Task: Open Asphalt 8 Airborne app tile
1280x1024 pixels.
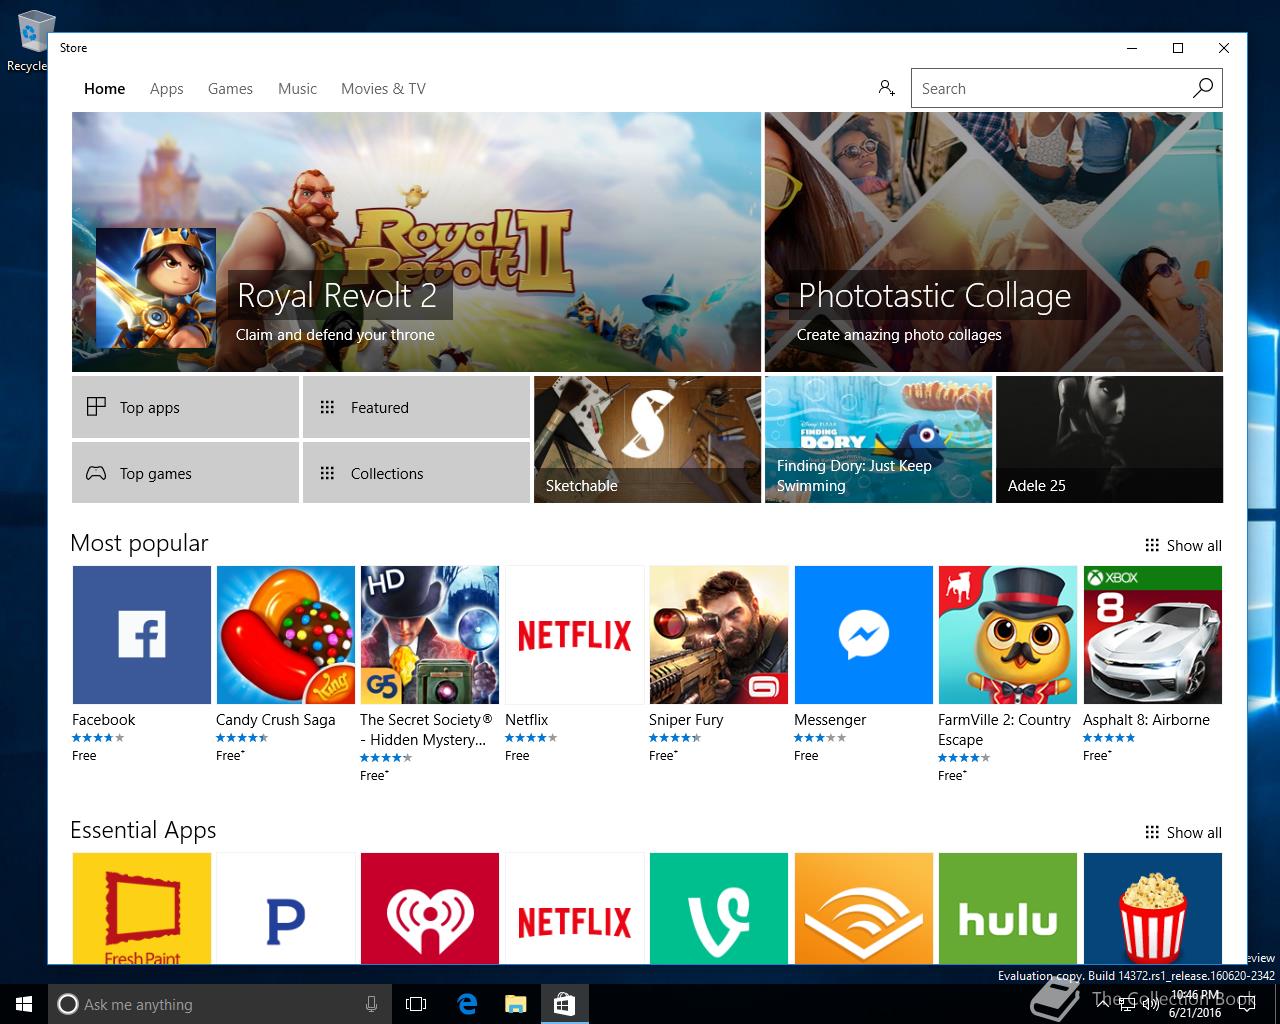Action: pos(1152,635)
